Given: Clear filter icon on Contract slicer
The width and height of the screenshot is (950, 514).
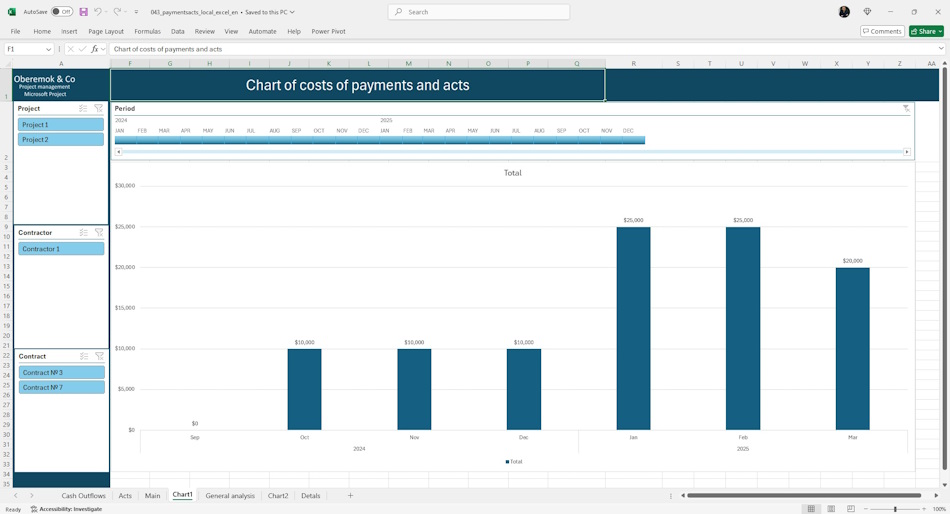Looking at the screenshot, I should pos(99,356).
